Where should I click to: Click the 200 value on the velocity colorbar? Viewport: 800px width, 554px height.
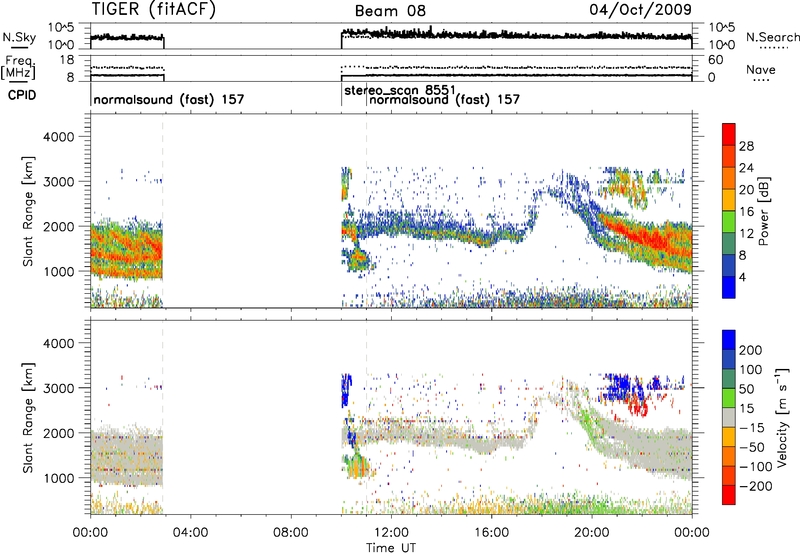(x=750, y=350)
